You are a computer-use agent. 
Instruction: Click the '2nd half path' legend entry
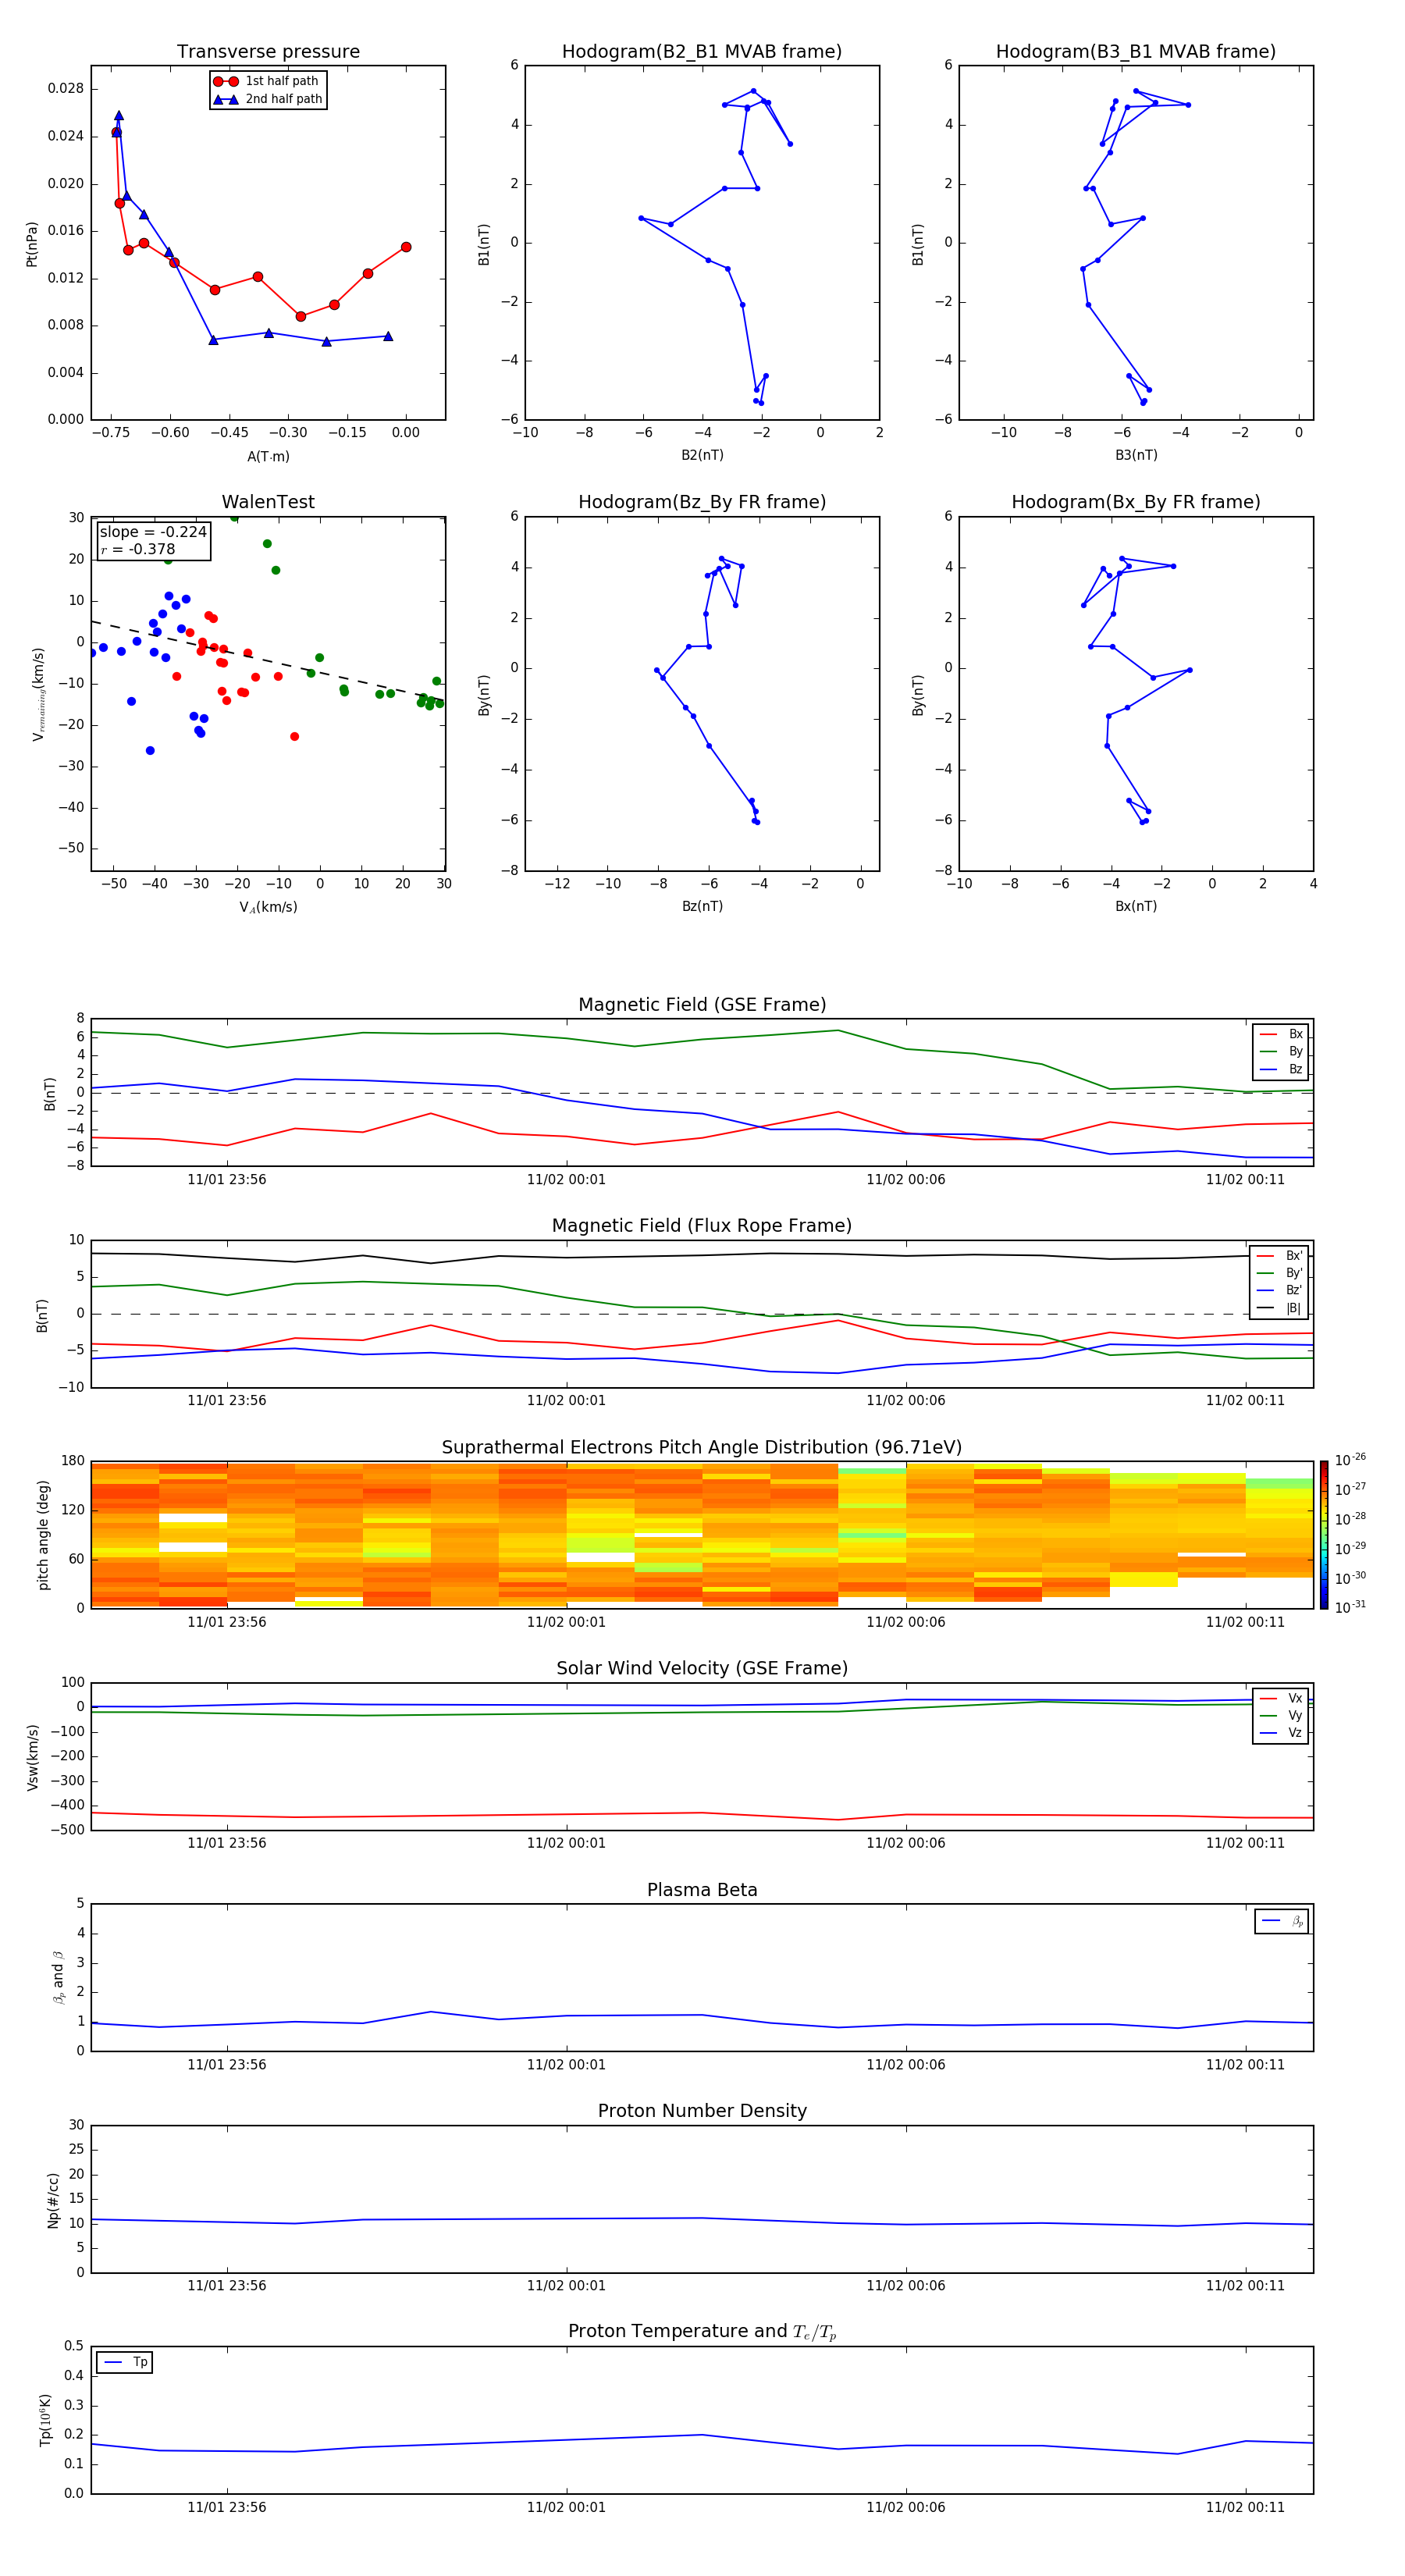tap(268, 99)
